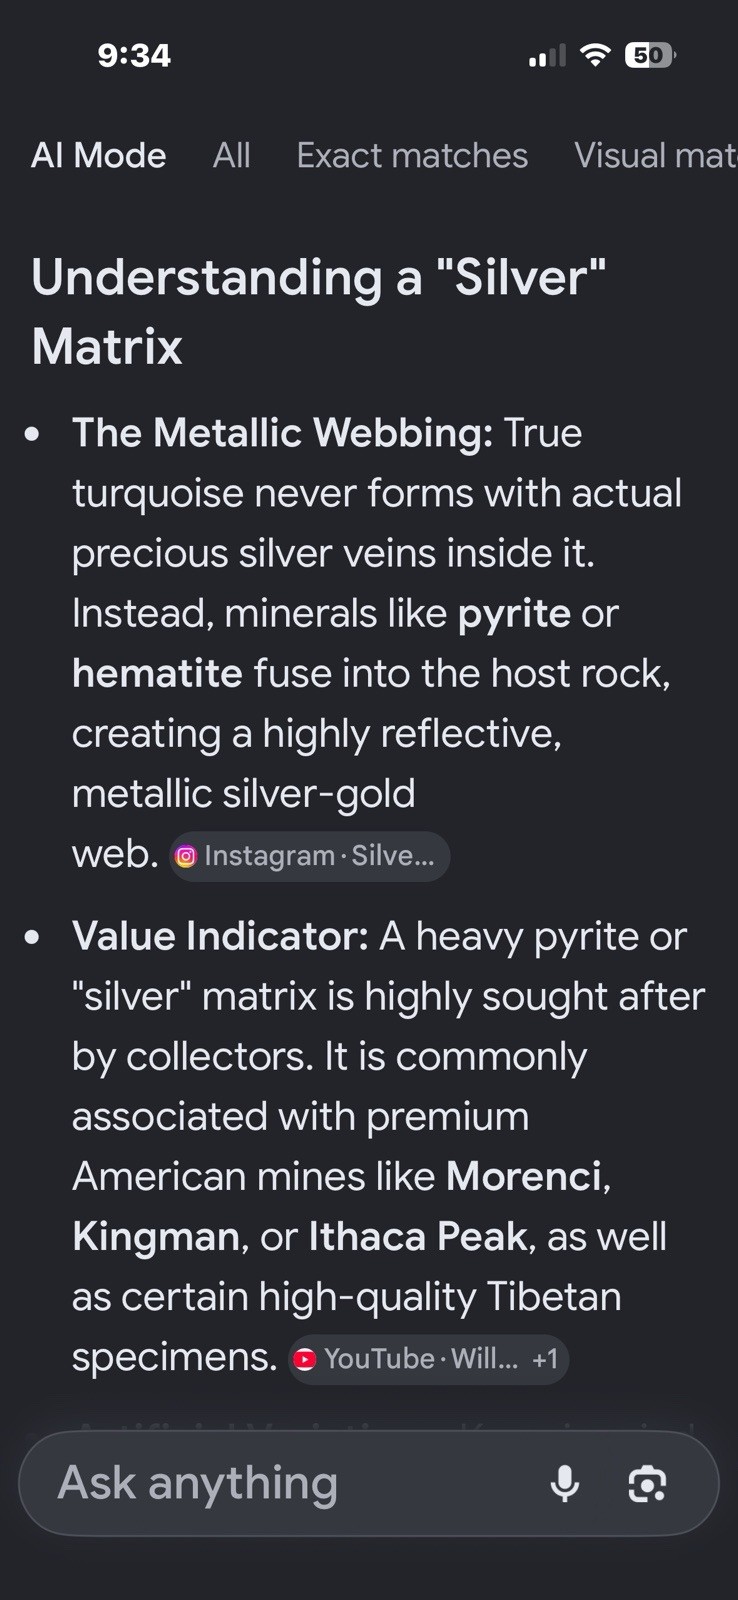Open the Instagram · Silve... source link
The height and width of the screenshot is (1600, 738).
click(x=309, y=856)
